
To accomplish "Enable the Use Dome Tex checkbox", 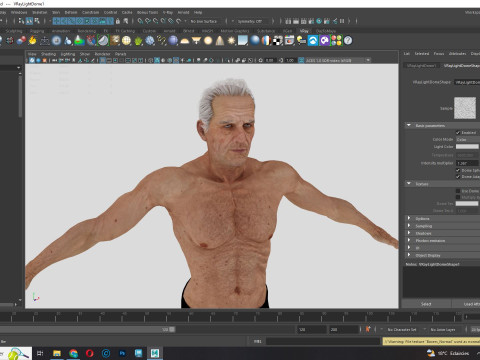I will [x=458, y=191].
